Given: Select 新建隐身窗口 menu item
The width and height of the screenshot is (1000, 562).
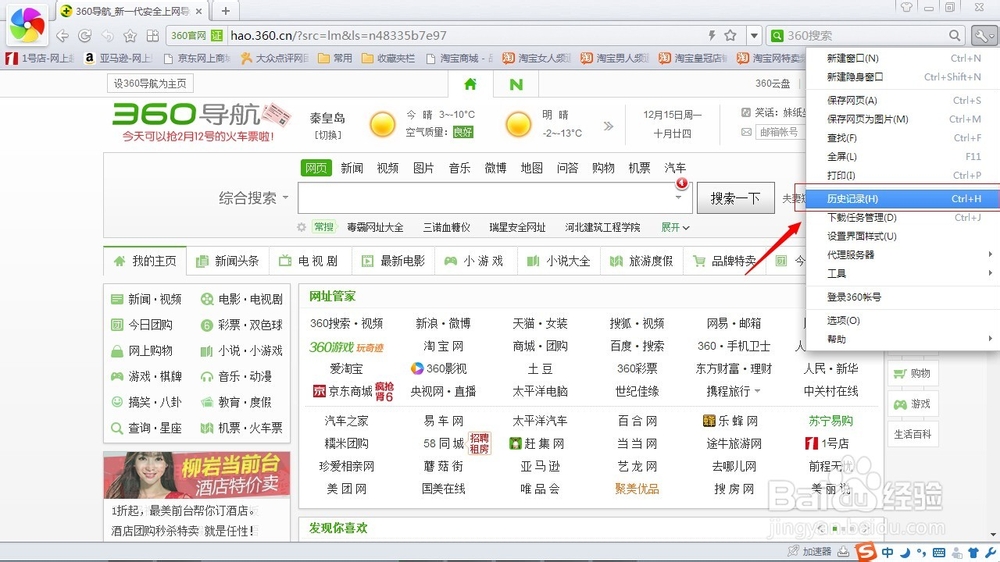Looking at the screenshot, I should coord(903,77).
